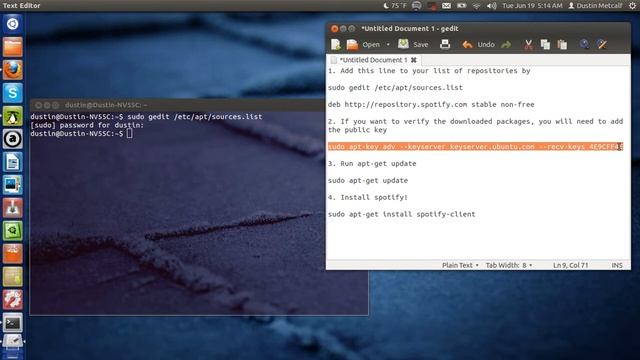Open the messaging chat bubble indicator
Image resolution: width=640 pixels, height=360 pixels.
pos(416,6)
